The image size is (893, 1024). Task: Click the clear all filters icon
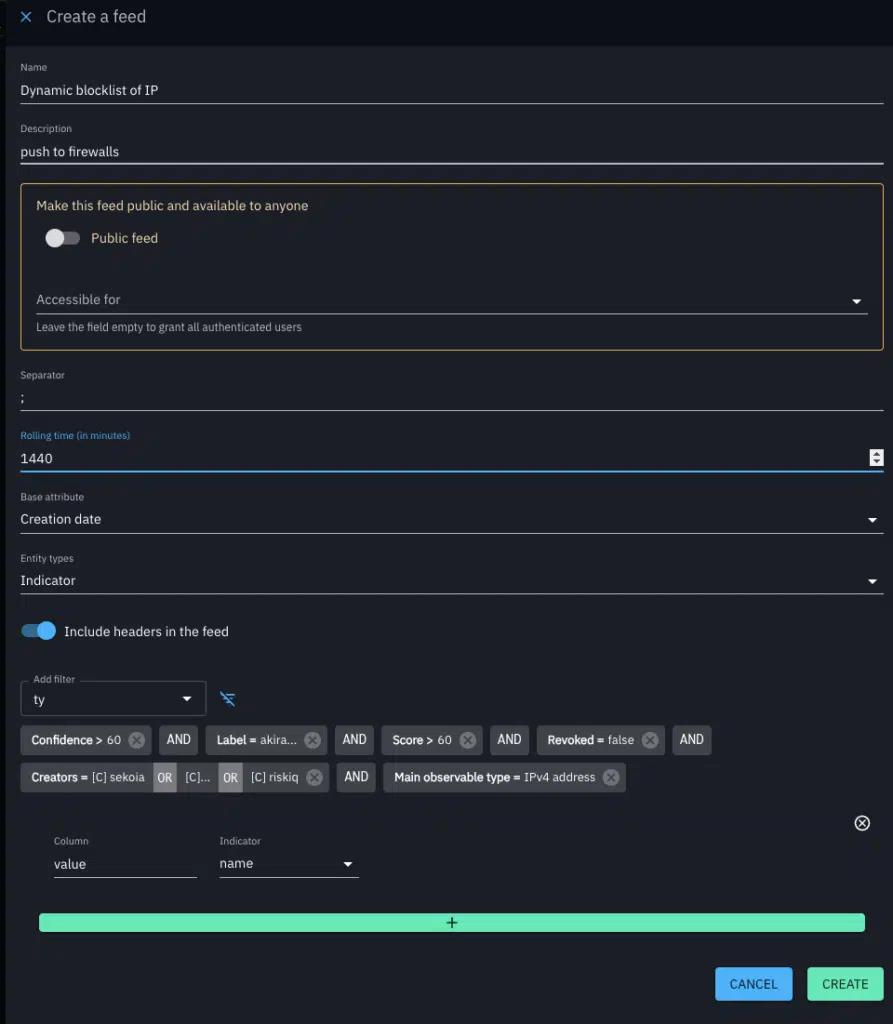tap(228, 699)
